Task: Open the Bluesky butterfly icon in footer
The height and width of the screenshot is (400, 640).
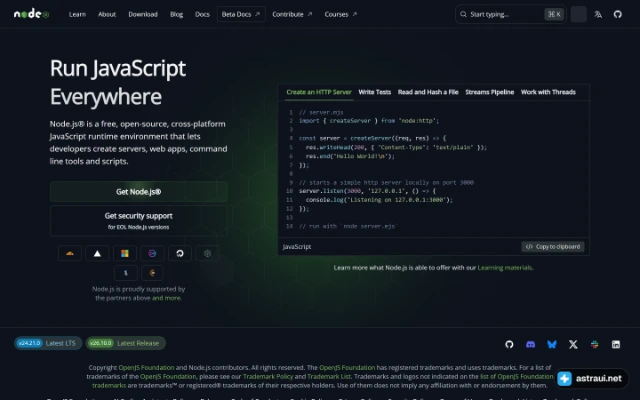Action: pyautogui.click(x=552, y=344)
